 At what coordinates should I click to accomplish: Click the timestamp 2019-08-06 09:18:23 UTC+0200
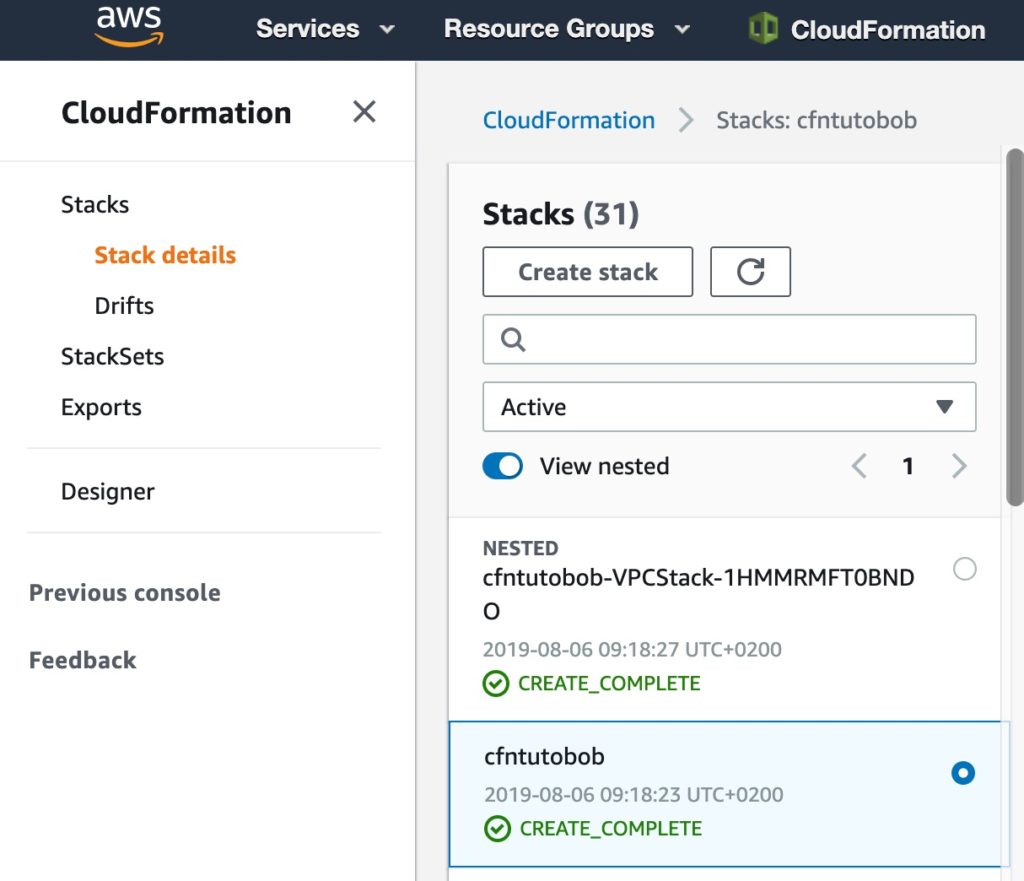(x=633, y=795)
